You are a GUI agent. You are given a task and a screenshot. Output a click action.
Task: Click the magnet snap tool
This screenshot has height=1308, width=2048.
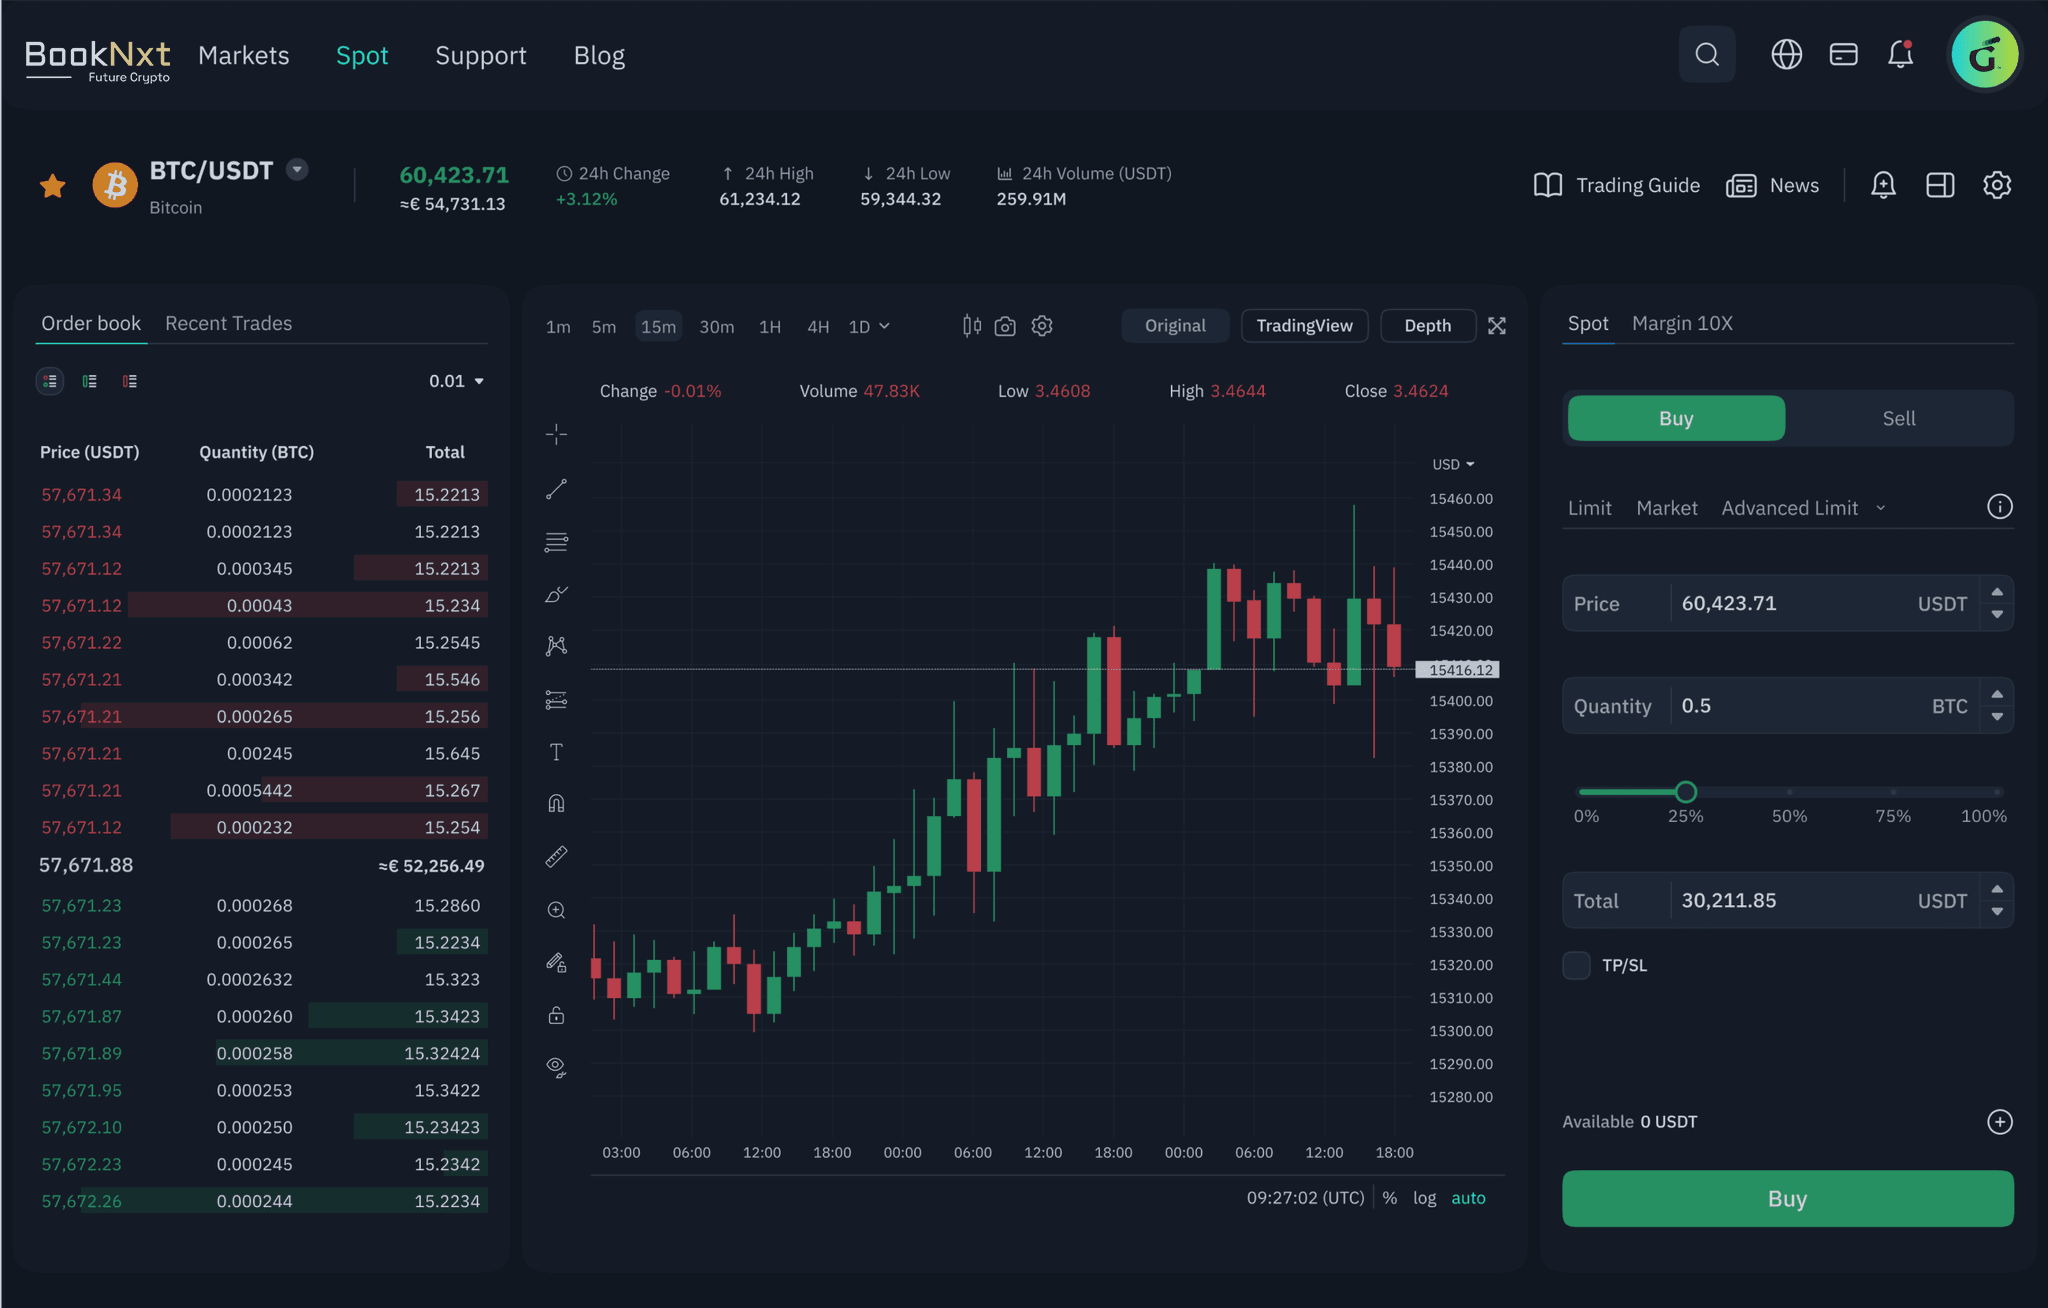pos(557,804)
